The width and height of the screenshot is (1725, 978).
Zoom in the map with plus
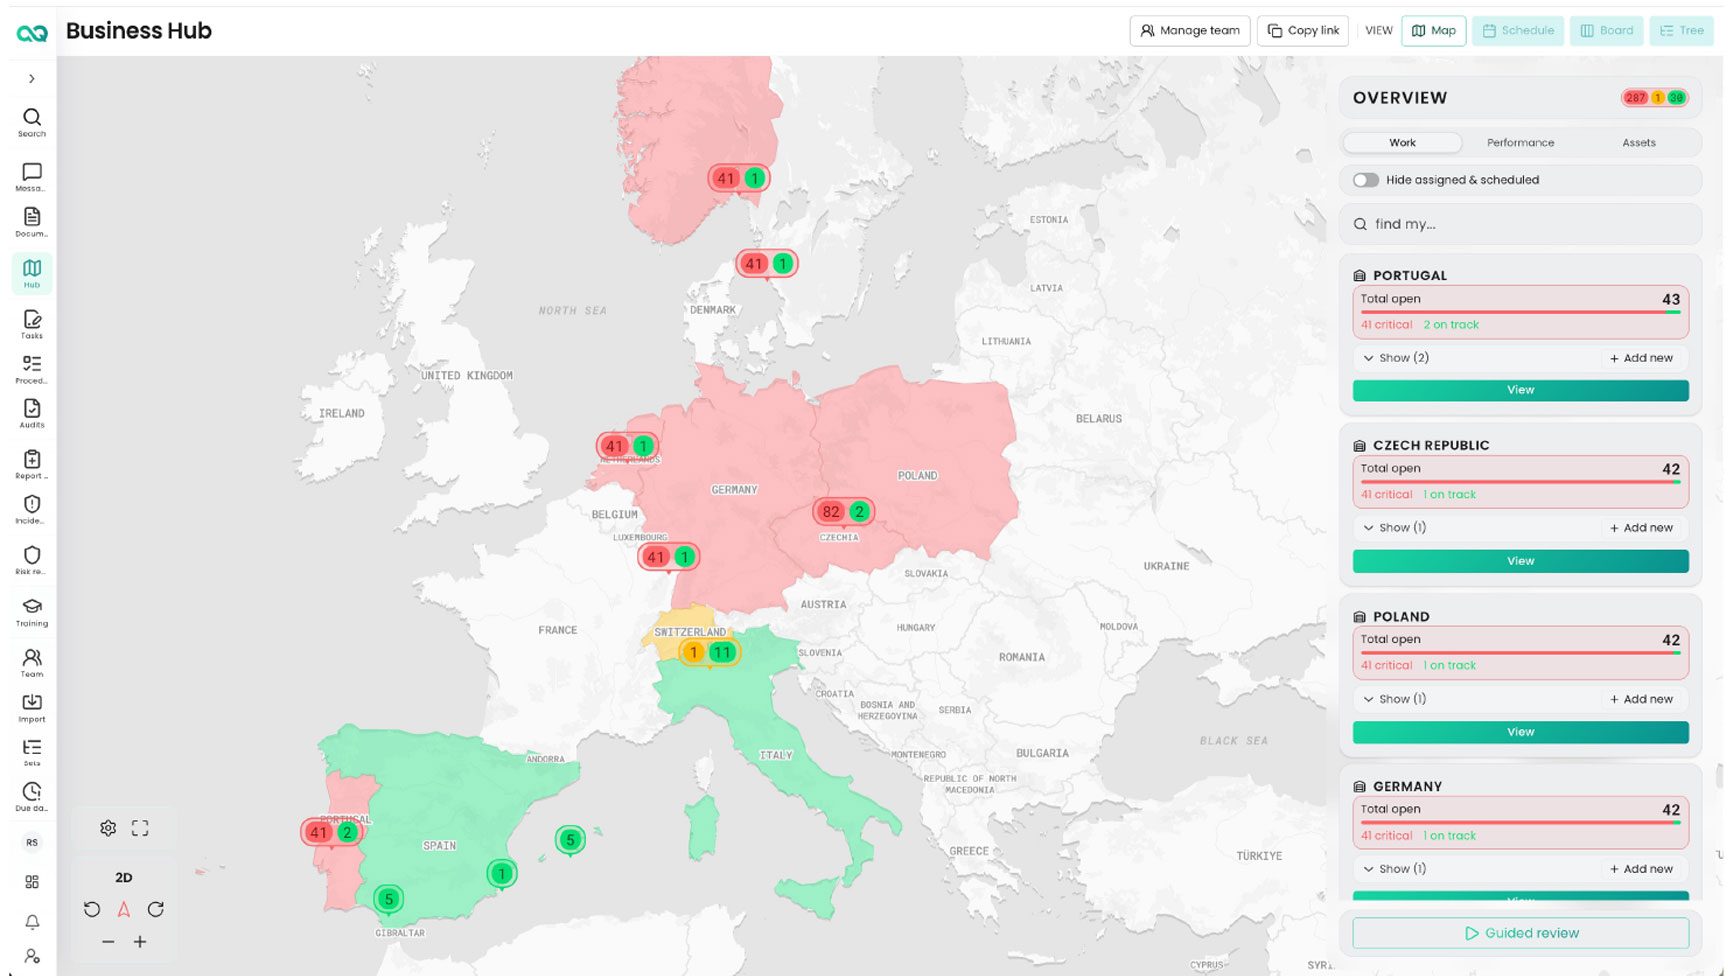(x=140, y=942)
